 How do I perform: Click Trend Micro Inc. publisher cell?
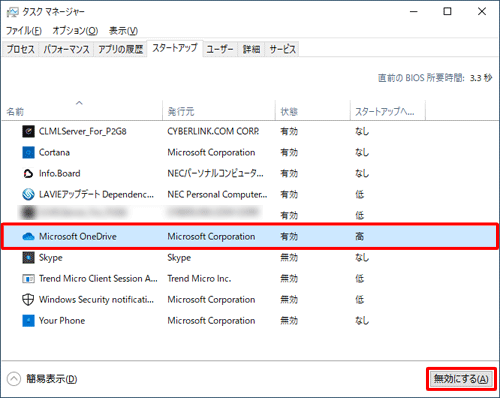coord(199,278)
